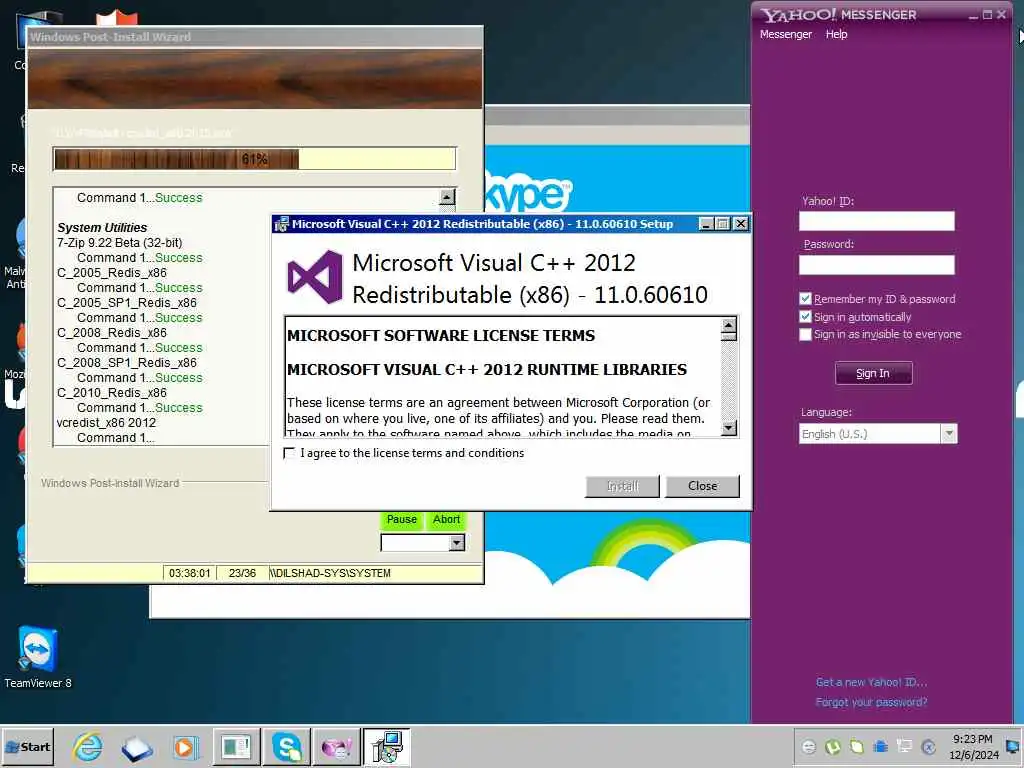Click the TeamViewer-style round tray icon
The height and width of the screenshot is (768, 1024).
pyautogui.click(x=928, y=746)
